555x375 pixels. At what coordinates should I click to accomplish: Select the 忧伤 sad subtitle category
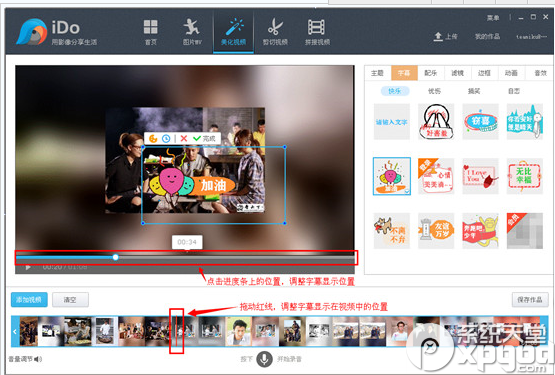(434, 91)
